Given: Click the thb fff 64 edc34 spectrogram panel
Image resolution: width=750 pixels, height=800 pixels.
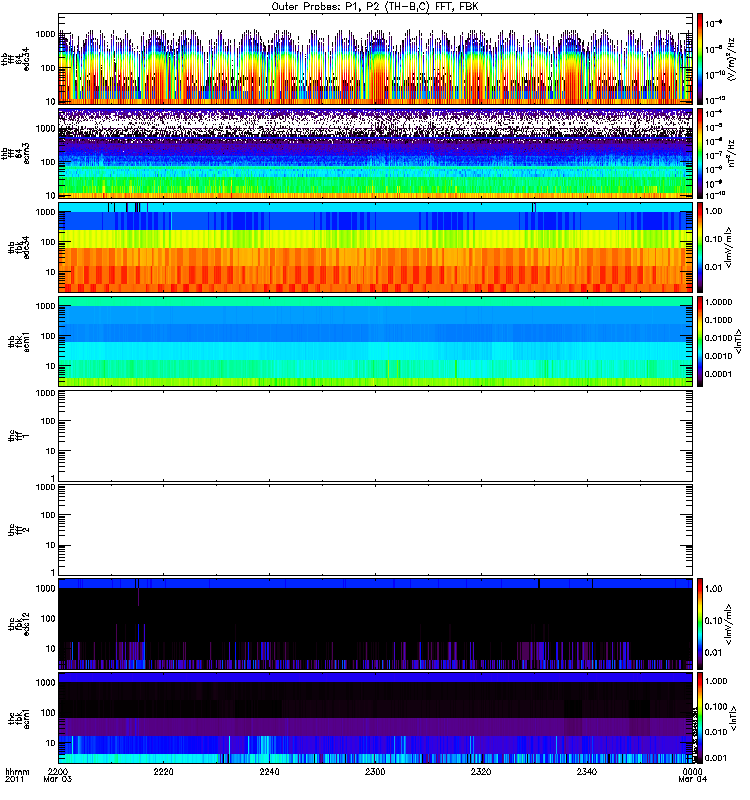Looking at the screenshot, I should (375, 59).
